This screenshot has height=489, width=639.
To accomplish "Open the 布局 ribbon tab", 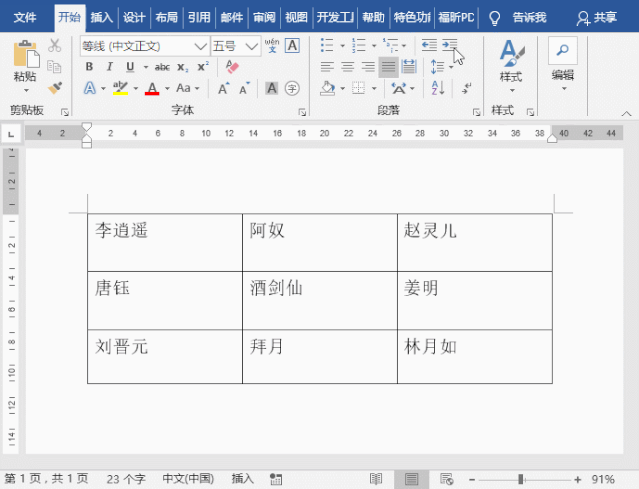I will click(167, 17).
